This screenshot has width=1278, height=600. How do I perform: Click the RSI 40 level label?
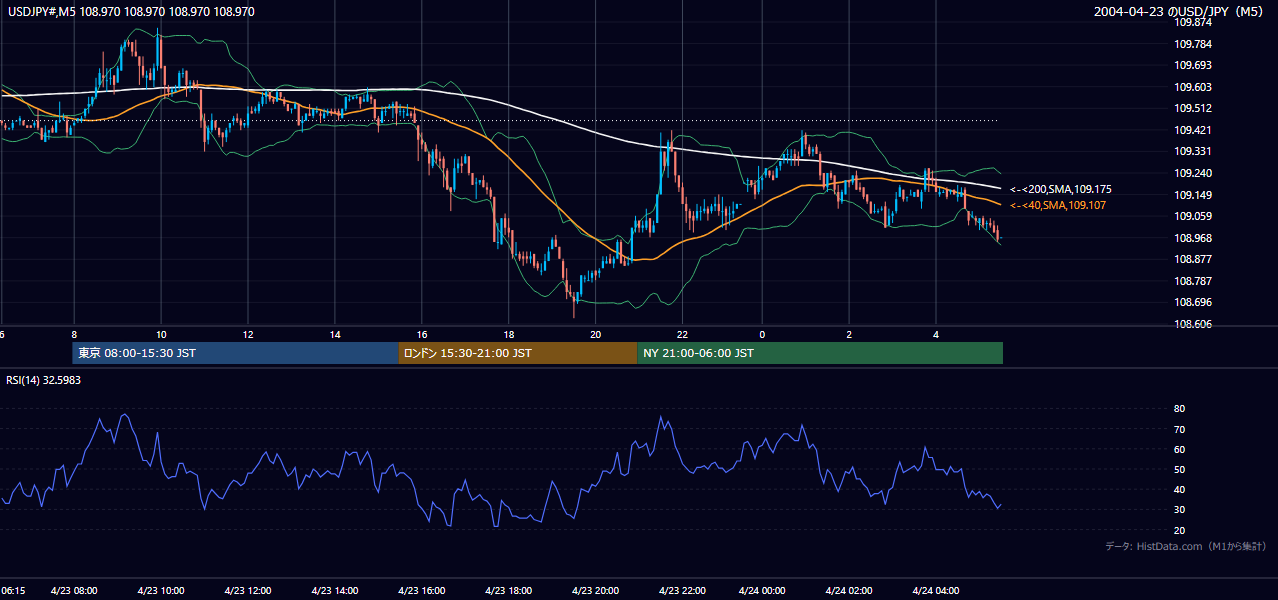coord(1179,489)
